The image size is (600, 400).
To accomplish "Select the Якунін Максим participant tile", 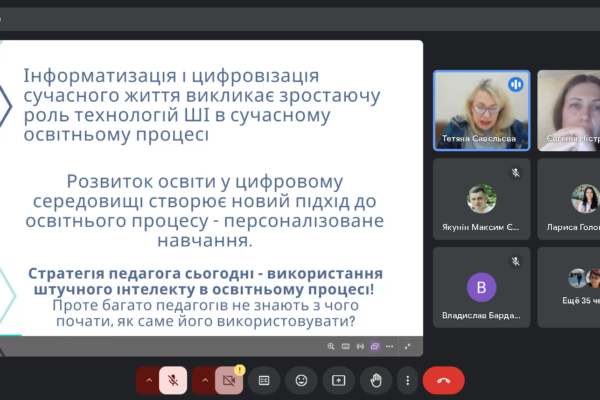I will coord(481,199).
